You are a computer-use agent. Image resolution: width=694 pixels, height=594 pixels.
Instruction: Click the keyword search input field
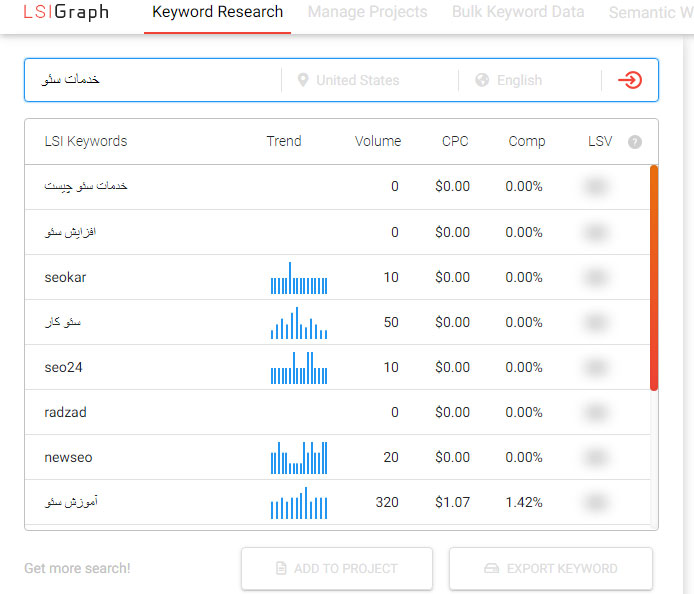click(x=150, y=80)
